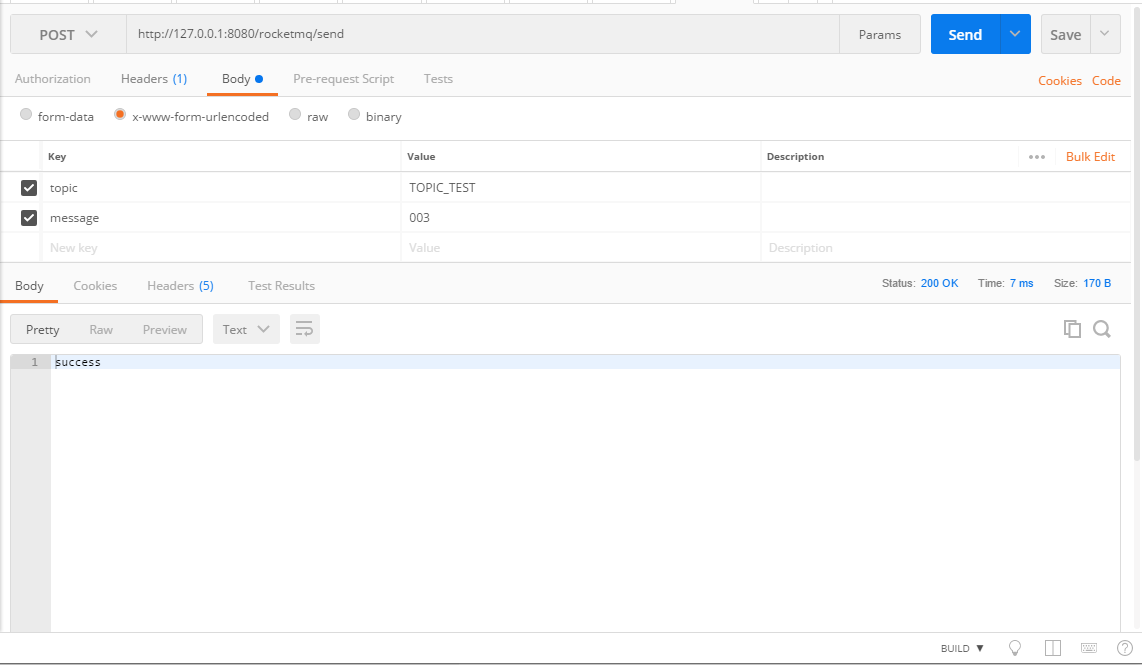Screen dimensions: 1142x665
Task: Open search in response body
Action: [1102, 329]
